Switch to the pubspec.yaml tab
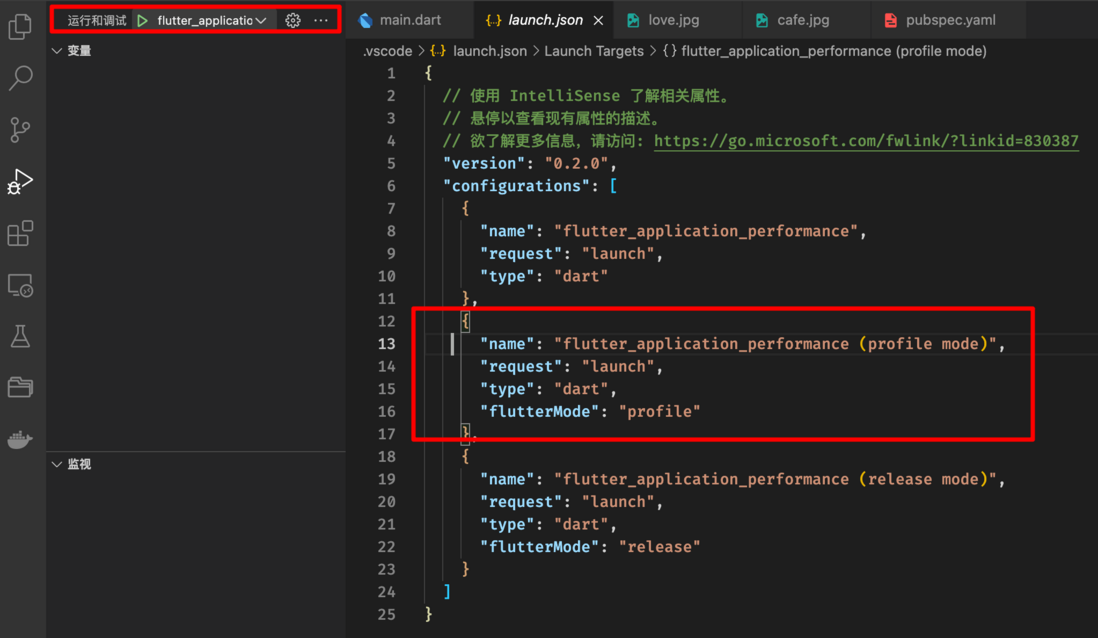This screenshot has width=1098, height=638. pyautogui.click(x=950, y=20)
